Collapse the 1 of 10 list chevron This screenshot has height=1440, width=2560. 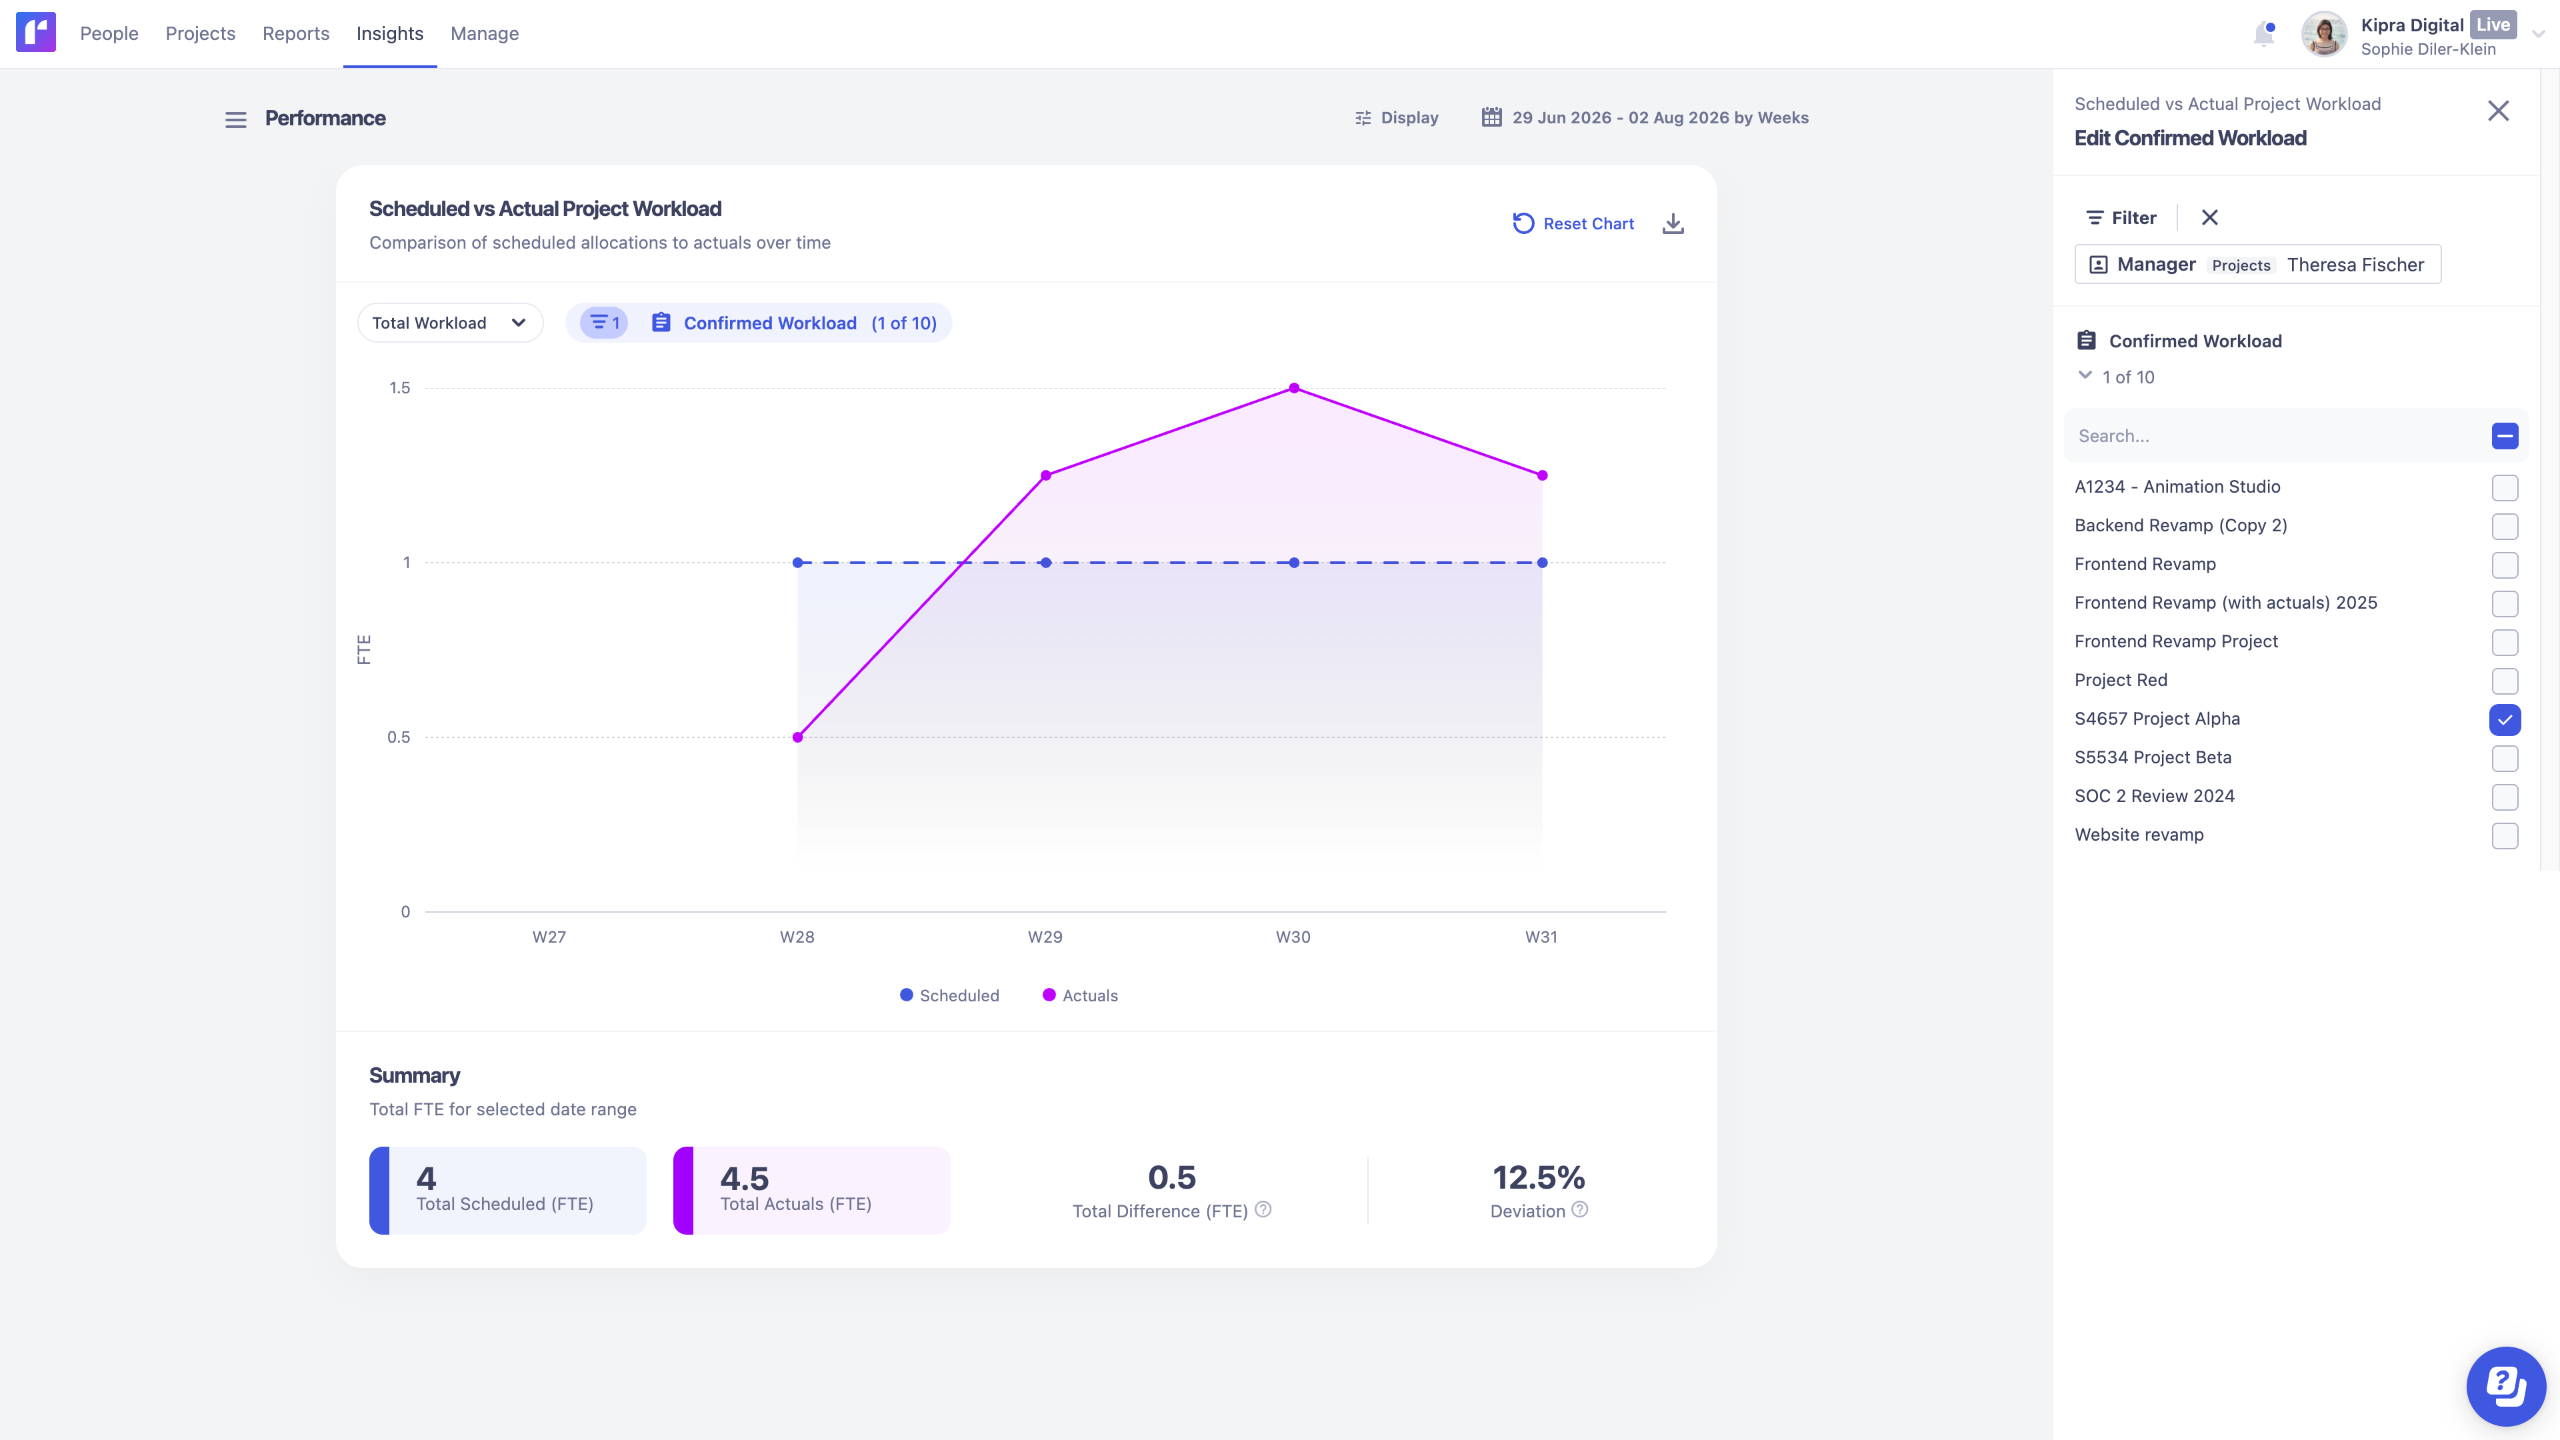tap(2085, 376)
